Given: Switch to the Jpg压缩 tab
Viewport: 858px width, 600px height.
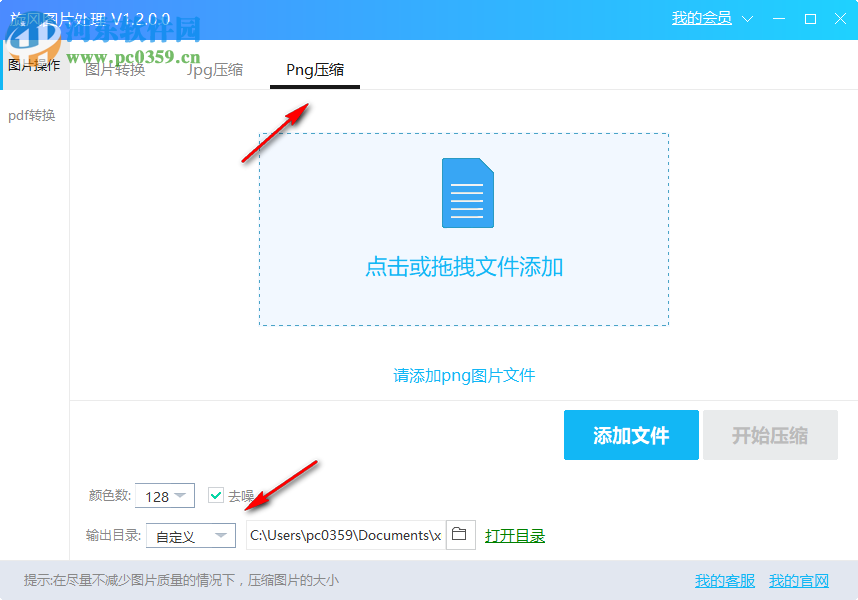Looking at the screenshot, I should [214, 70].
